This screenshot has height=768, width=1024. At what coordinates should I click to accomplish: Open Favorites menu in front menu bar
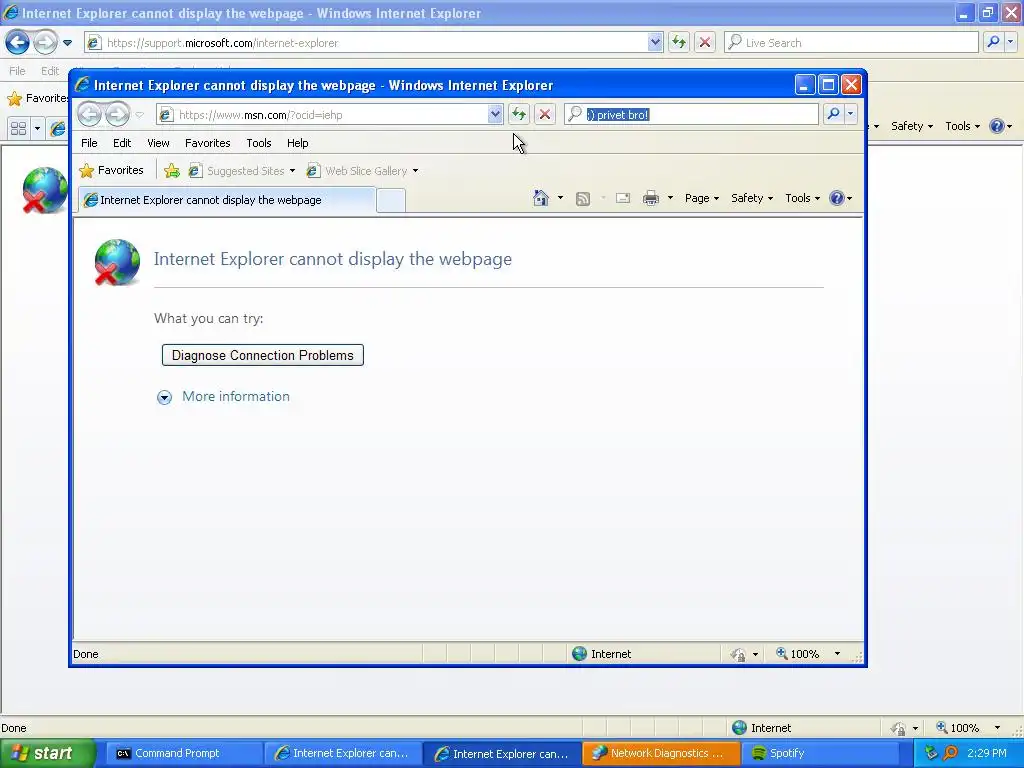tap(208, 143)
